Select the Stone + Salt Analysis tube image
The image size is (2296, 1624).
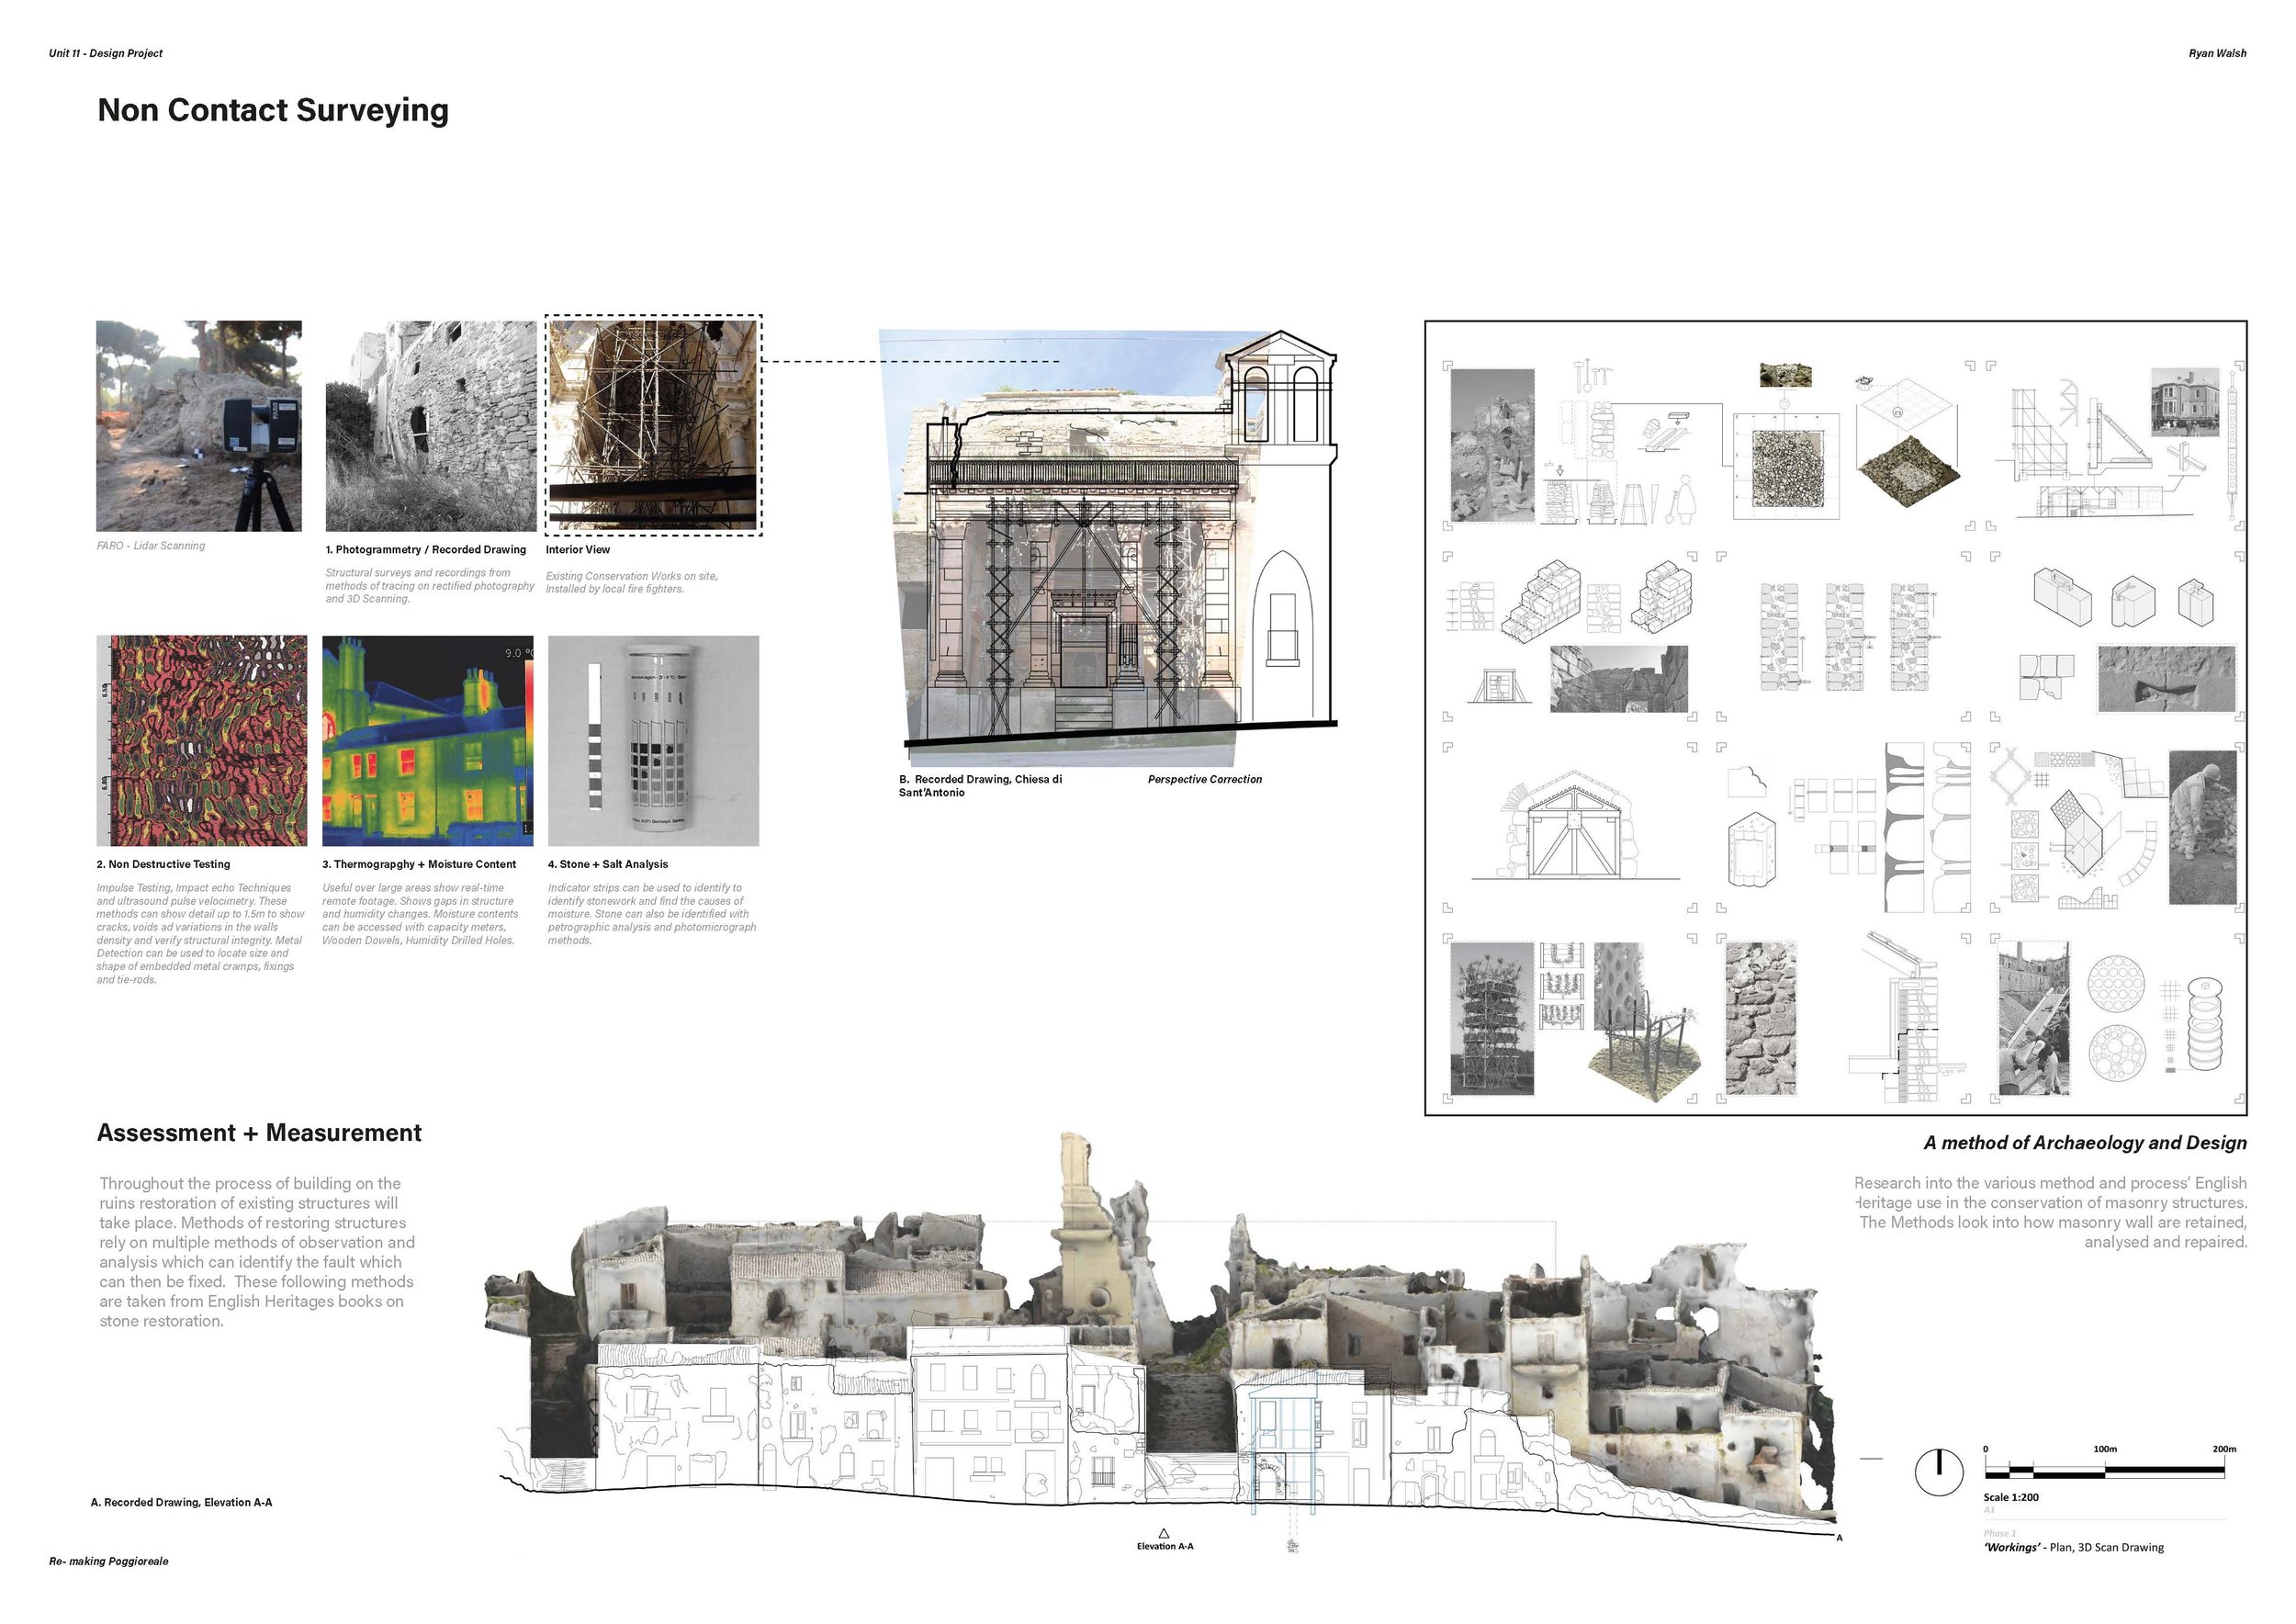tap(653, 741)
